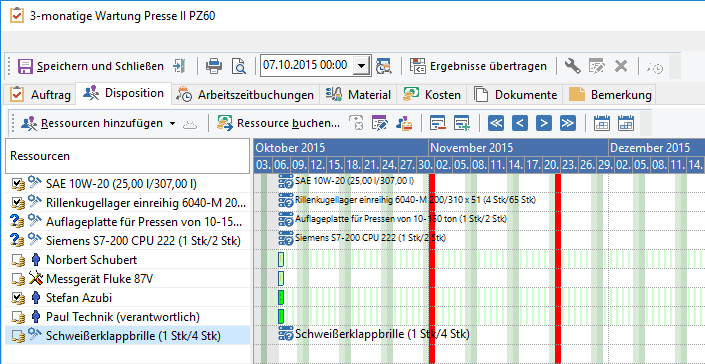Select Paul Technik (verantwortlich) row
This screenshot has height=364, width=705.
[x=128, y=317]
